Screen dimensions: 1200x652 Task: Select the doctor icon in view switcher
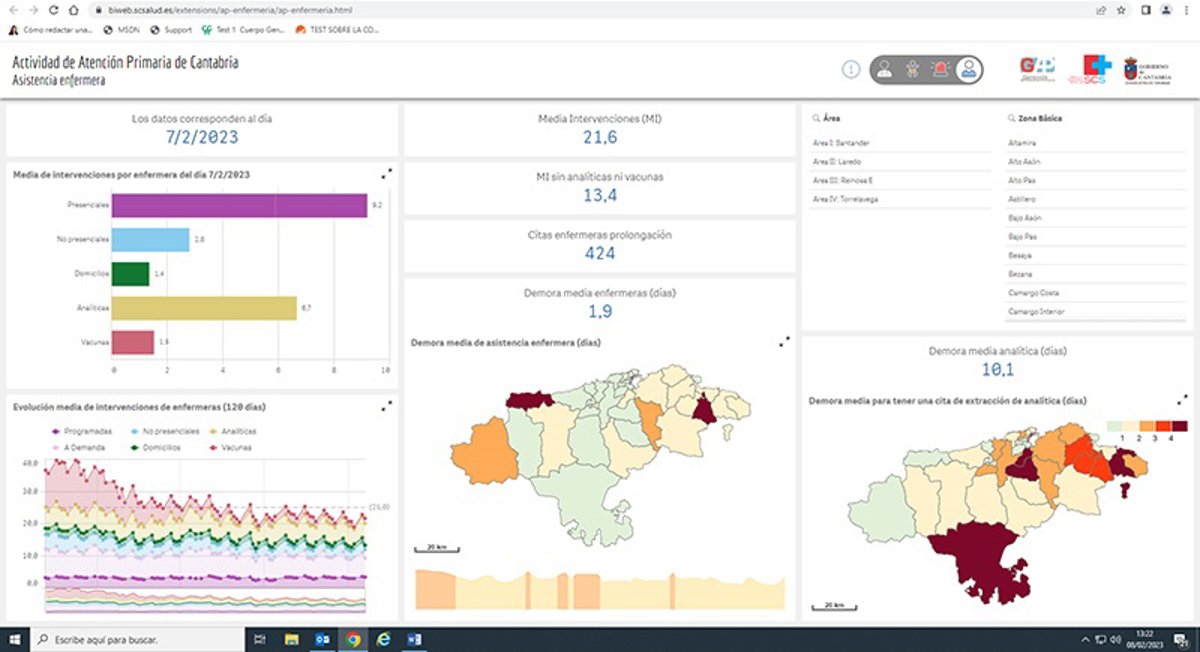884,69
